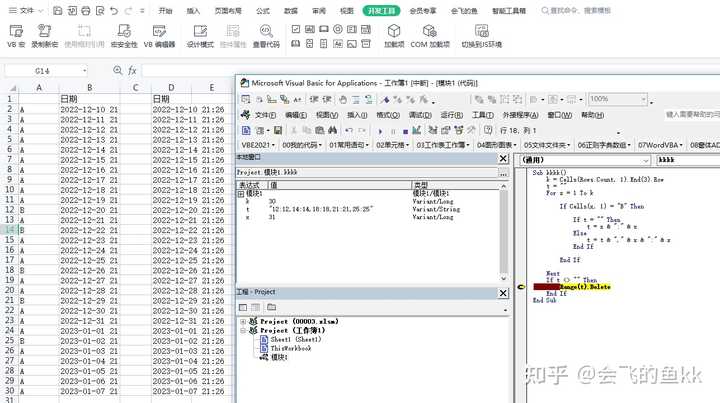Click the highlighted Range(t).Delete code line

(x=585, y=287)
